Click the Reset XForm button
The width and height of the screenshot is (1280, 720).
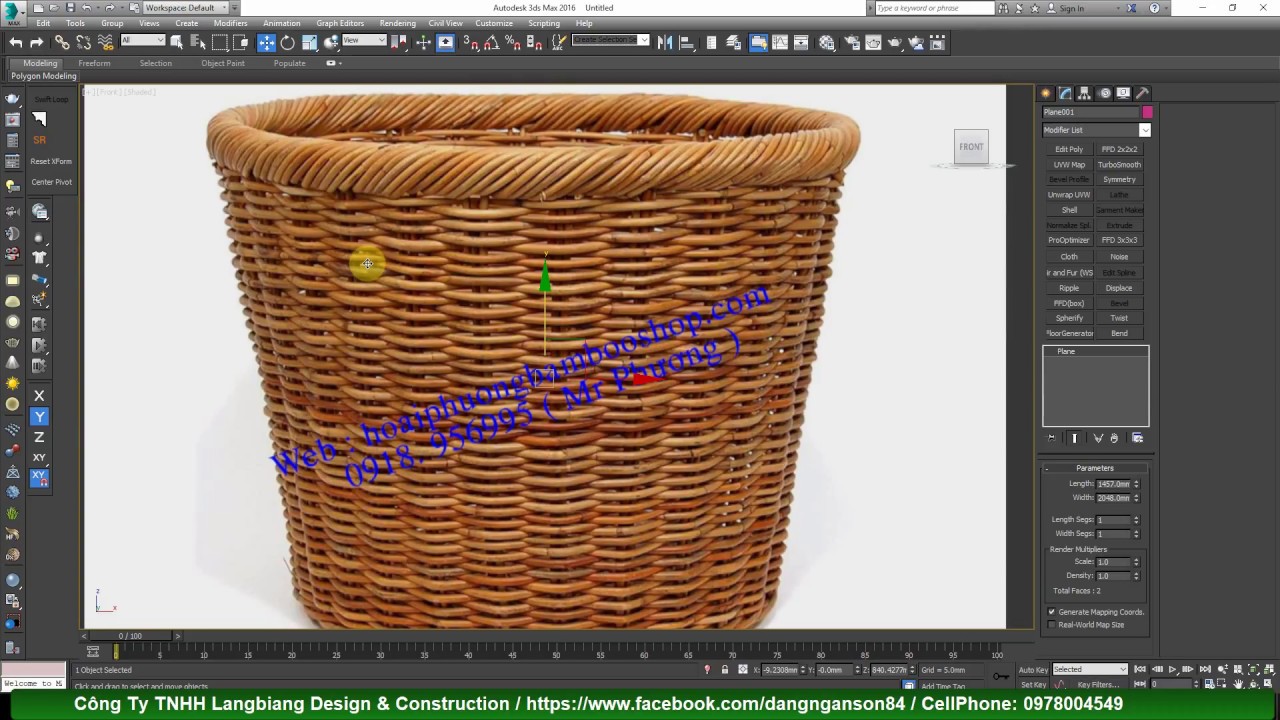tap(51, 161)
